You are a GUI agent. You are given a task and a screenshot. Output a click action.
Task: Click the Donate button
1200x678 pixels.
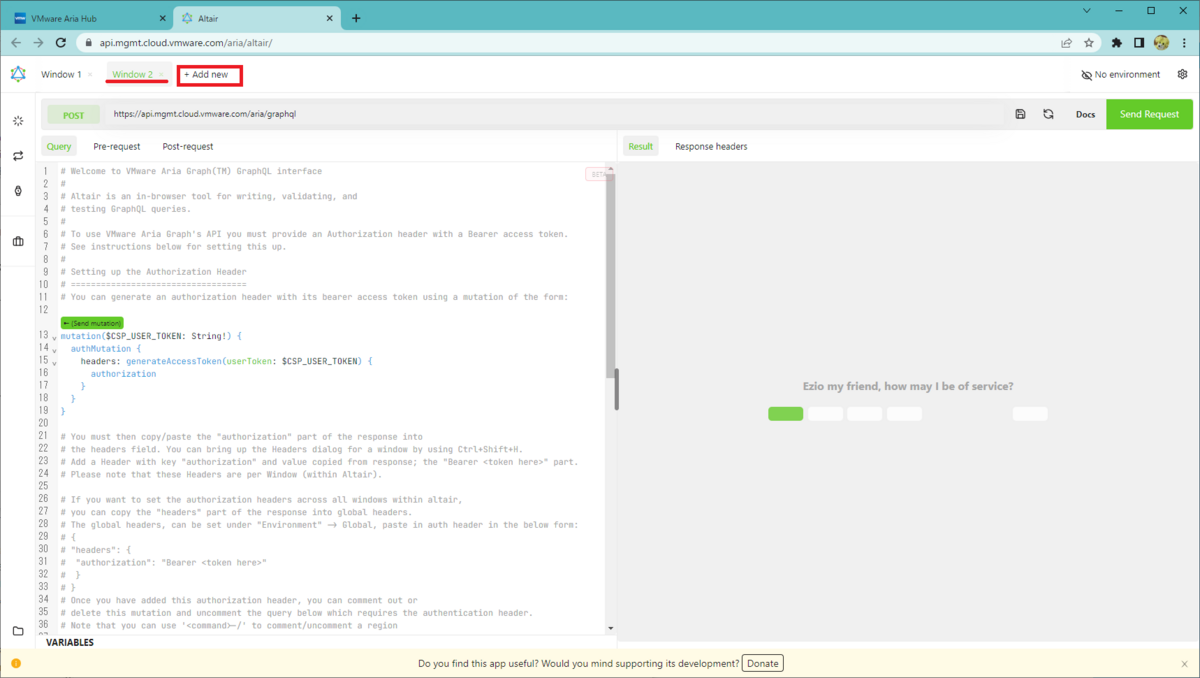coord(763,663)
